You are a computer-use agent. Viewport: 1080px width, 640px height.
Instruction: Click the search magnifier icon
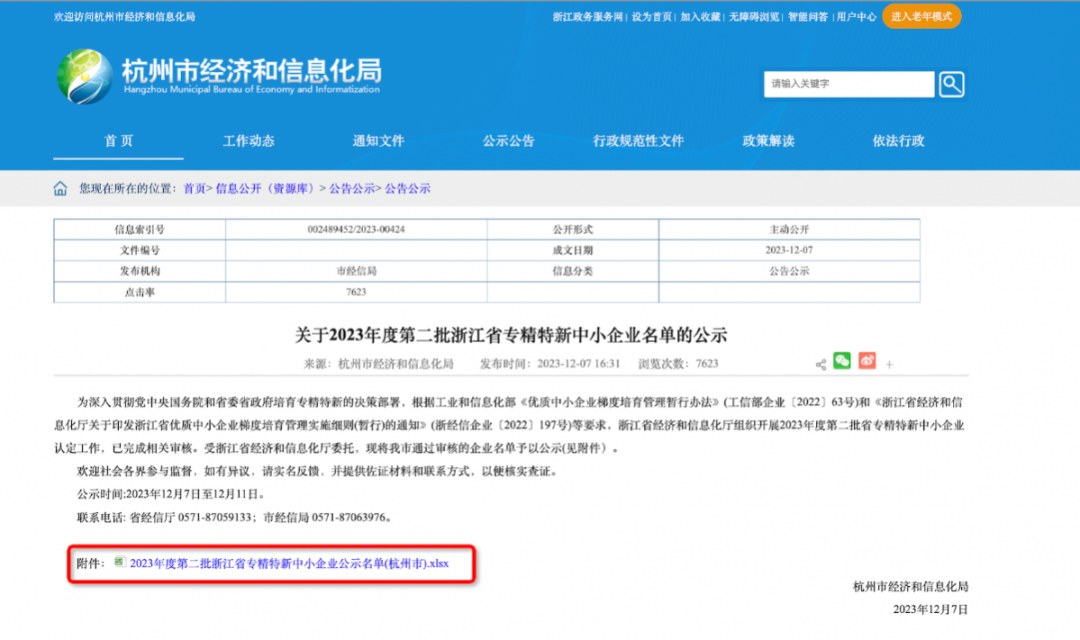pos(951,84)
